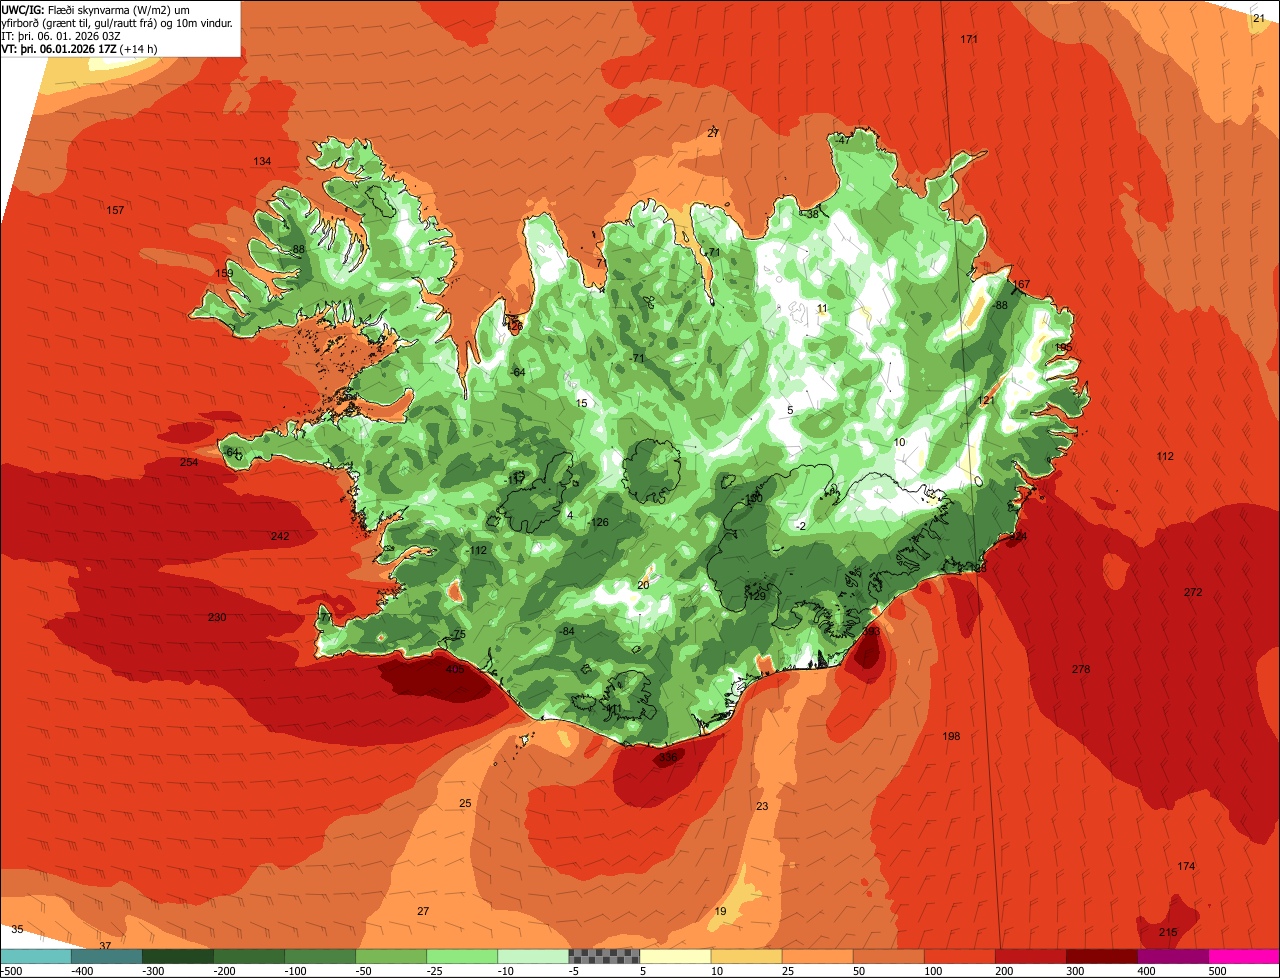Click the 112 value east of Iceland
Screen dimensions: 1280x978
tap(1165, 456)
